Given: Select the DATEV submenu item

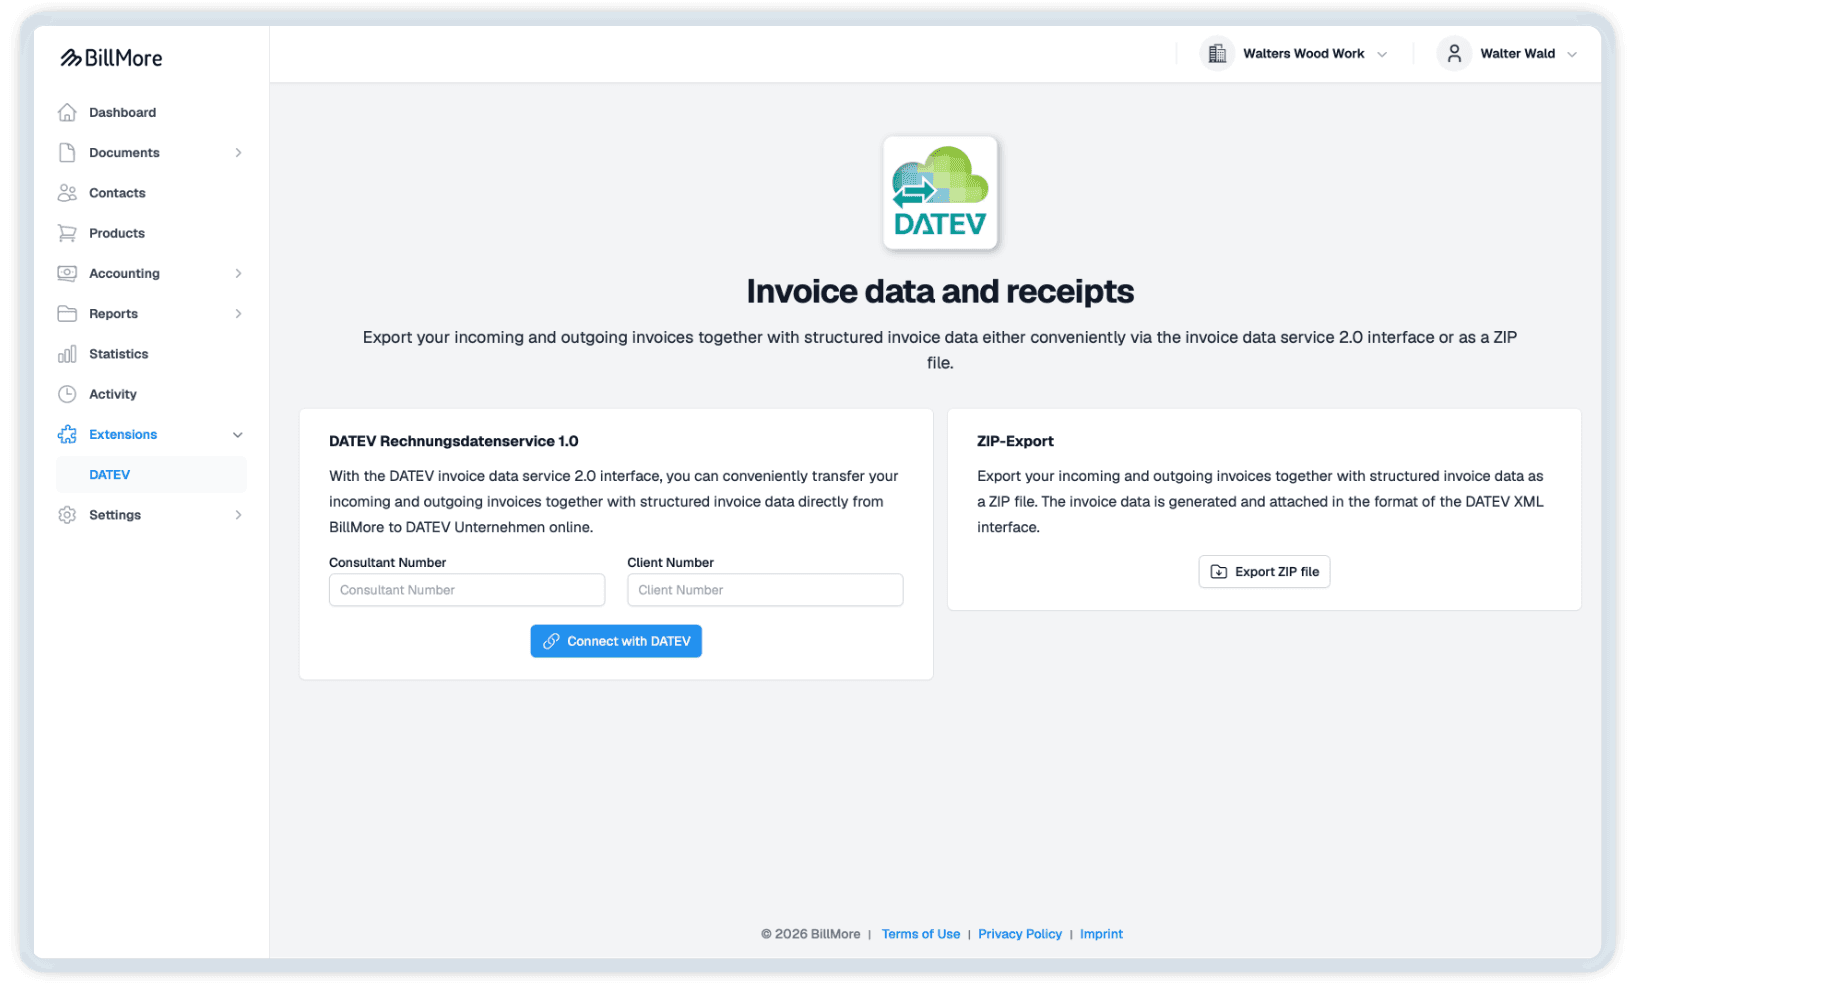Looking at the screenshot, I should pyautogui.click(x=152, y=475).
